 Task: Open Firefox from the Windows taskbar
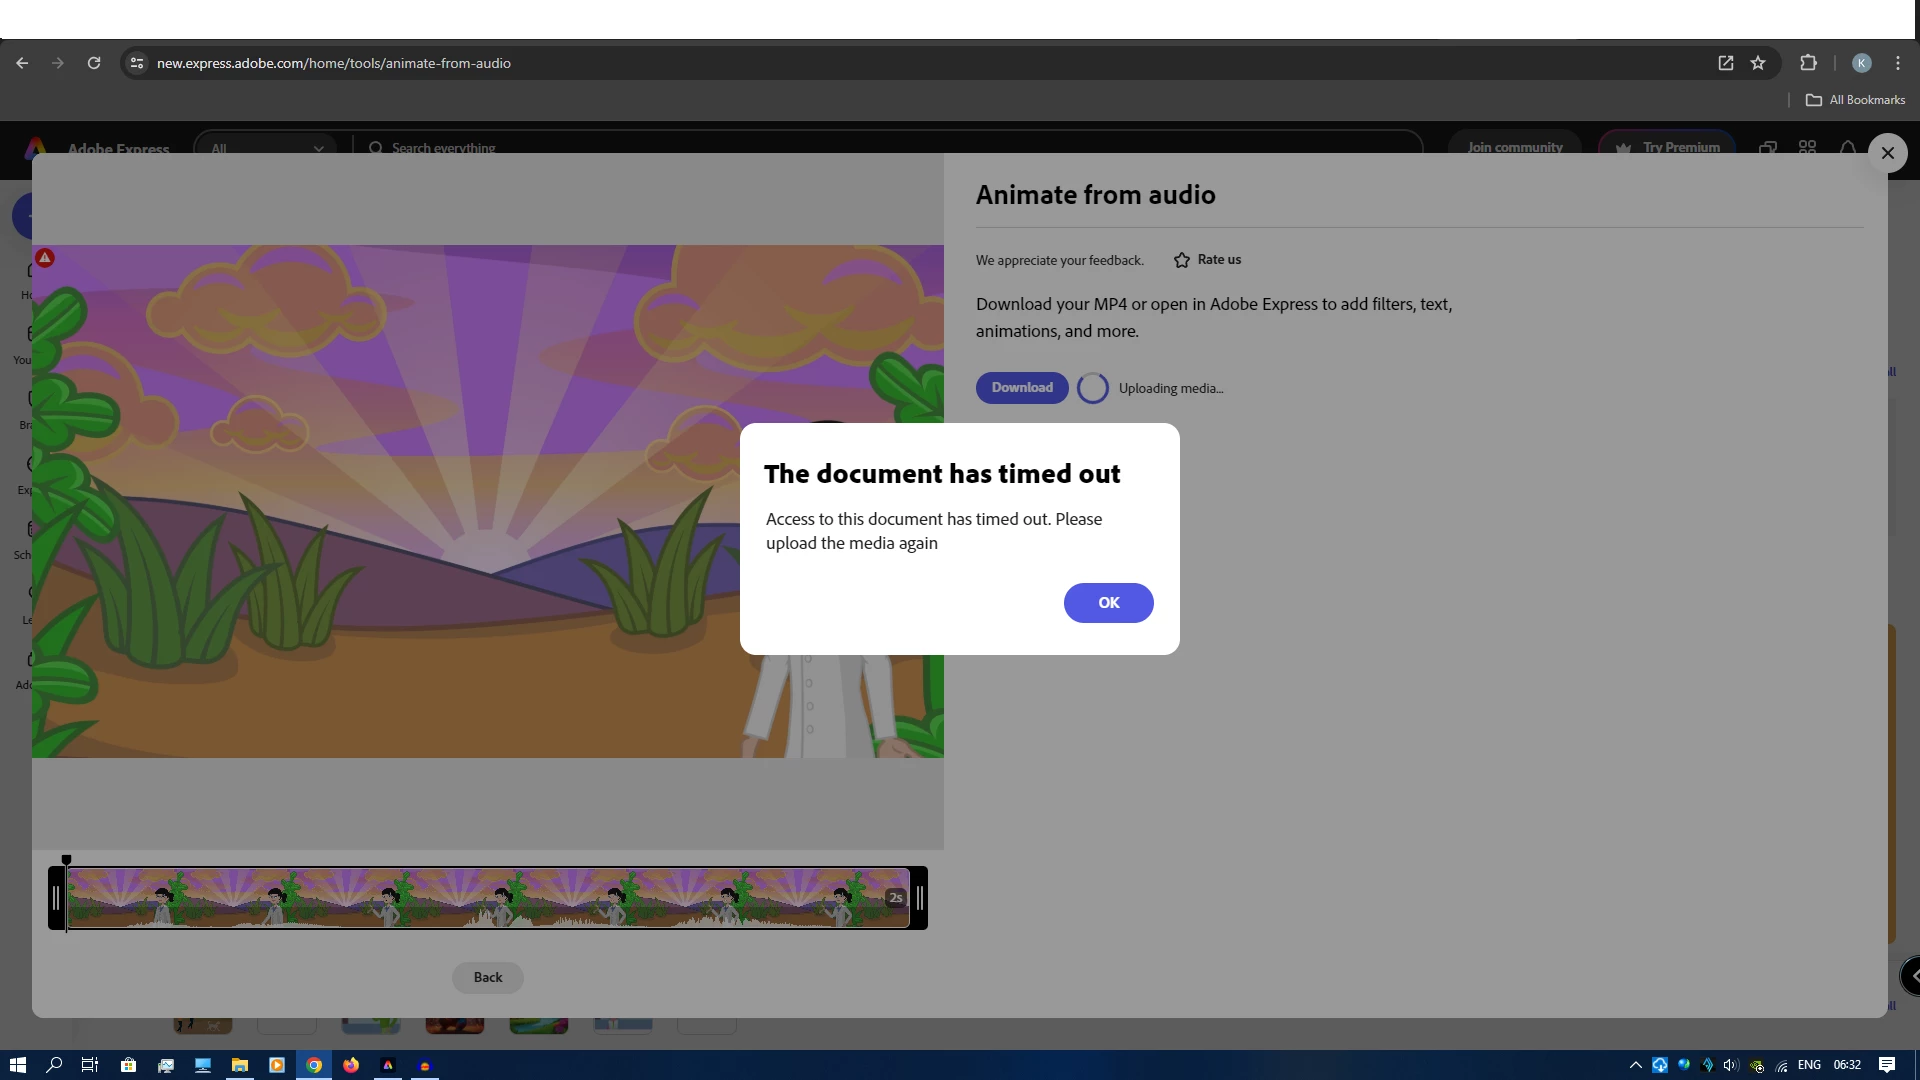click(351, 1065)
